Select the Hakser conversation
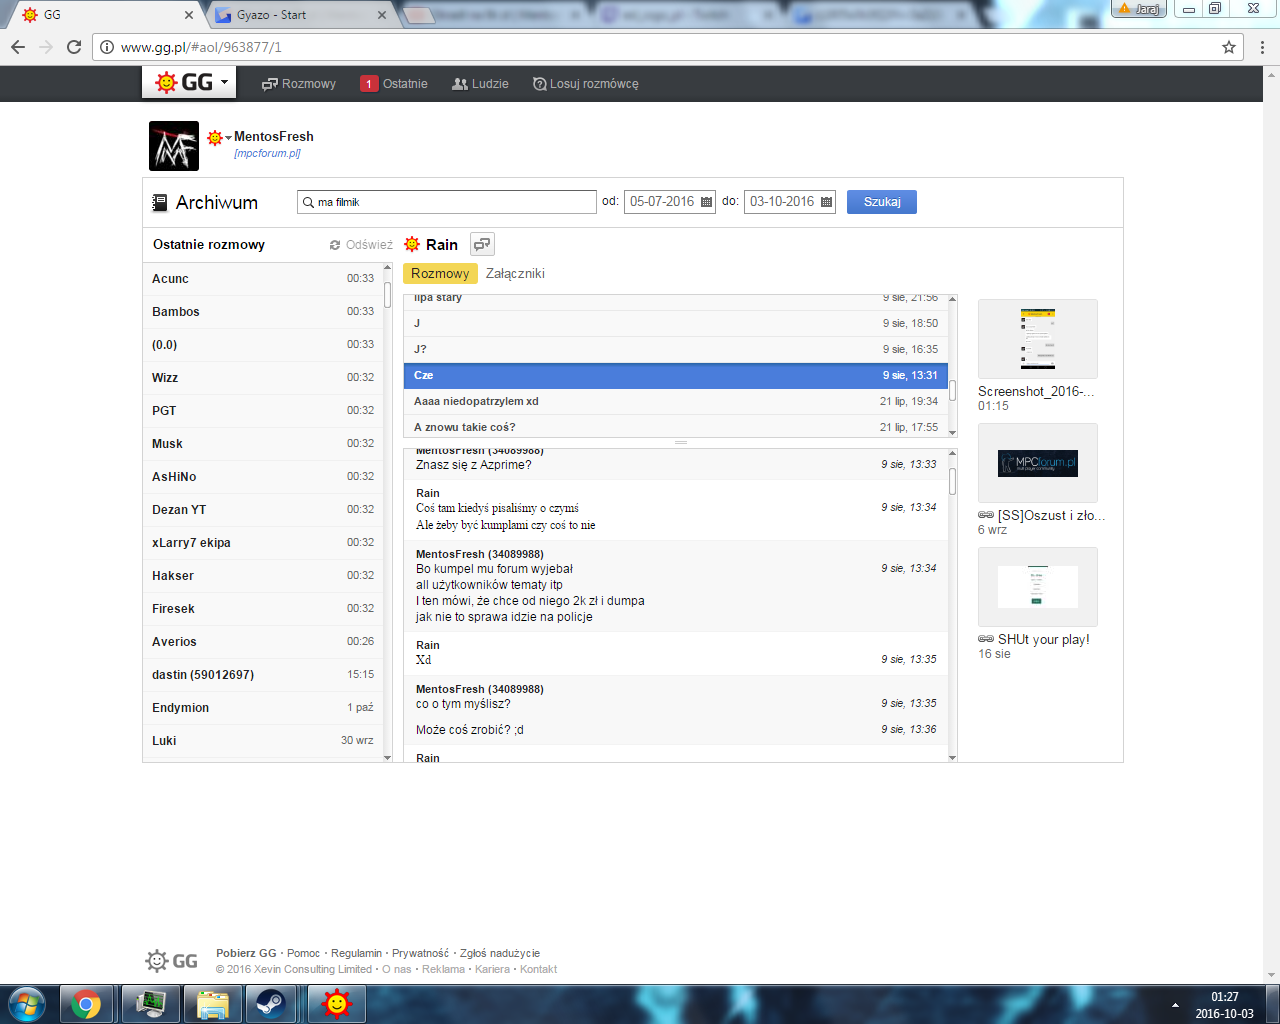1280x1024 pixels. click(263, 576)
